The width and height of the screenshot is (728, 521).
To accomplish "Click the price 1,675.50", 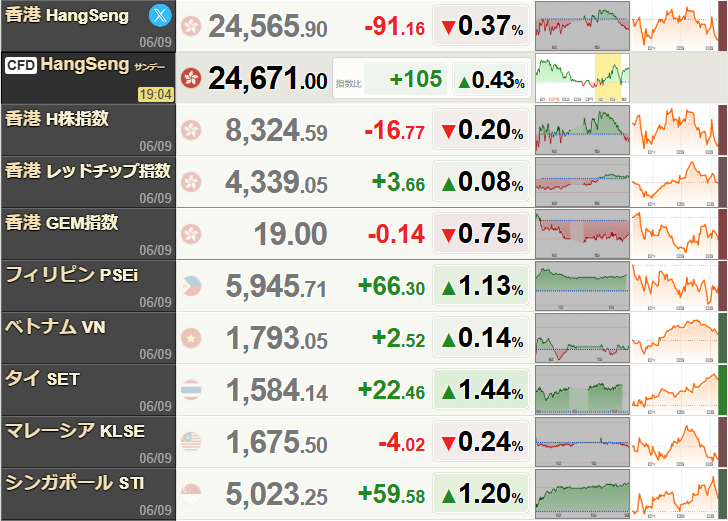I will pyautogui.click(x=276, y=443).
